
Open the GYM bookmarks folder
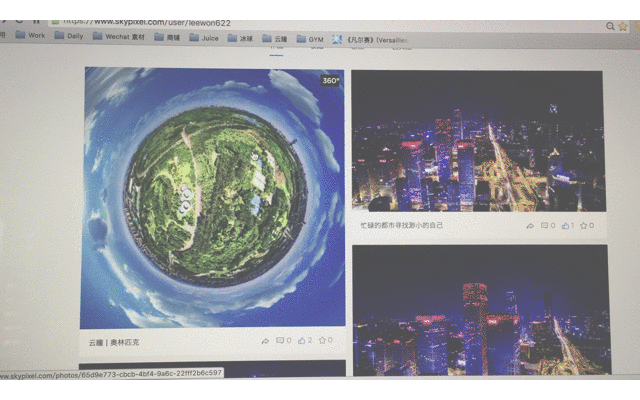click(310, 39)
